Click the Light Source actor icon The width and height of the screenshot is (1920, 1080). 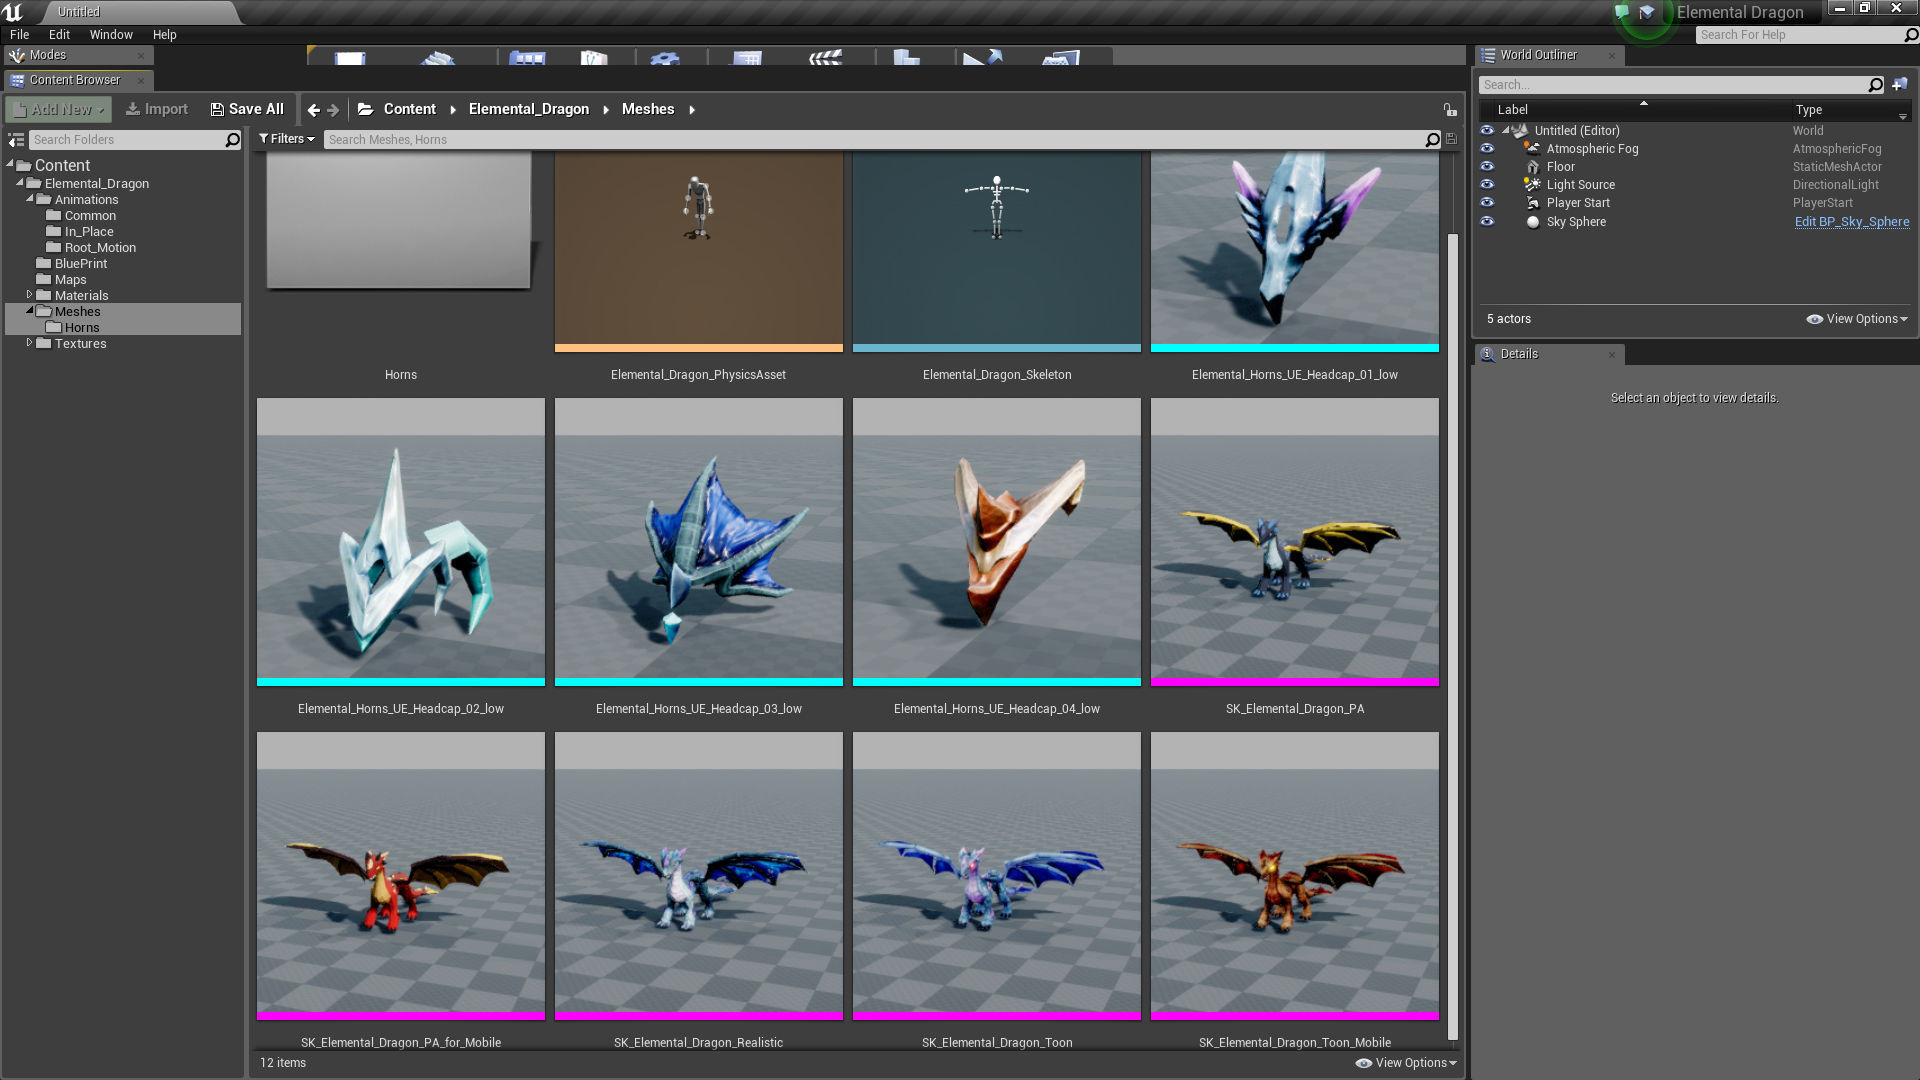[x=1532, y=184]
